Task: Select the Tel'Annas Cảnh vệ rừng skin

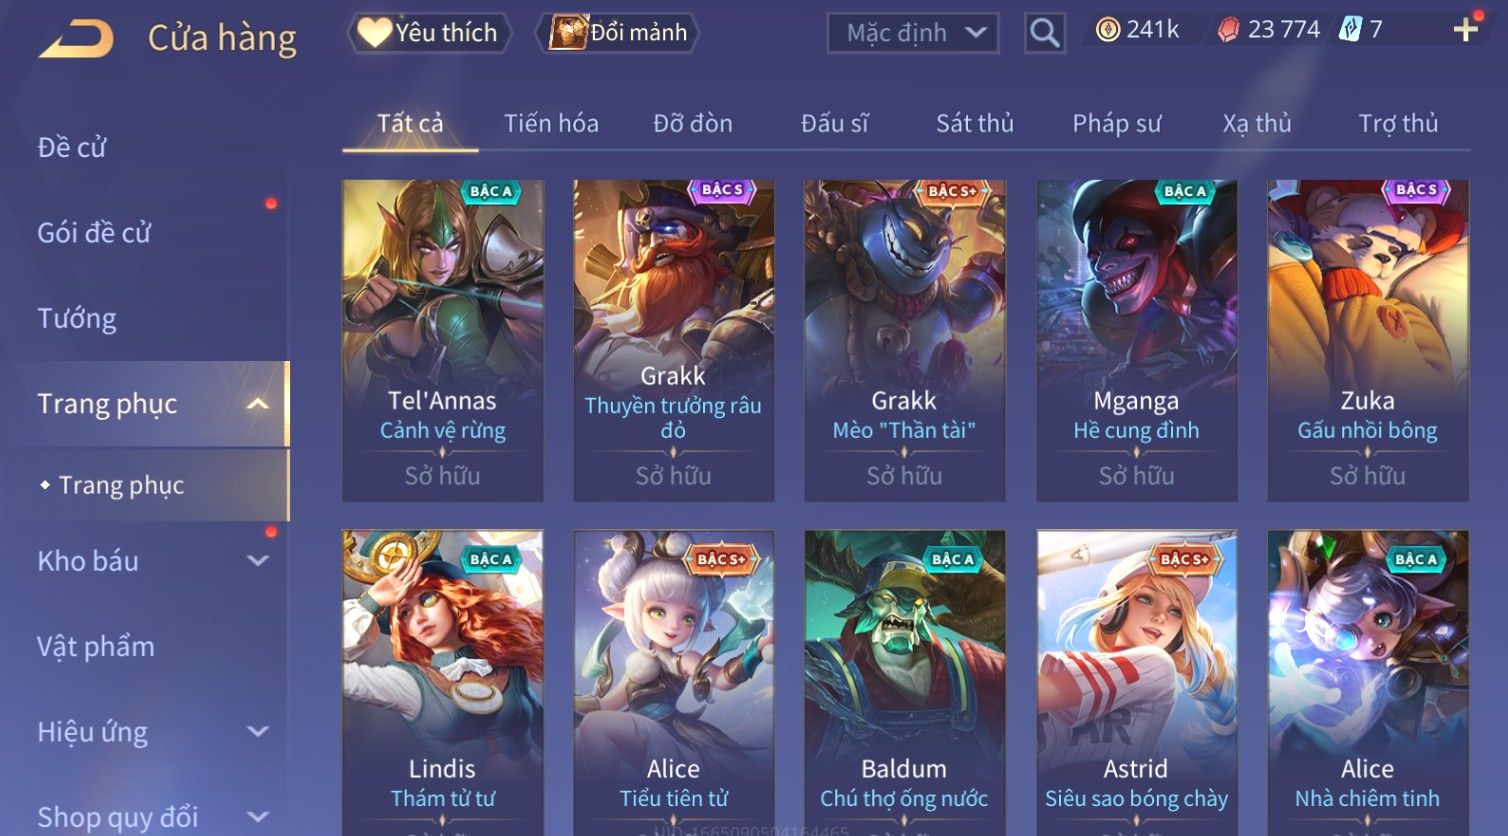Action: click(442, 340)
